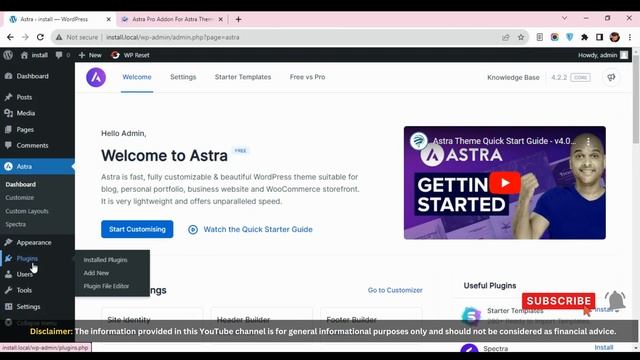Open Watch the Quick Starter Guide link
Viewport: 640px width, 360px height.
(x=250, y=229)
